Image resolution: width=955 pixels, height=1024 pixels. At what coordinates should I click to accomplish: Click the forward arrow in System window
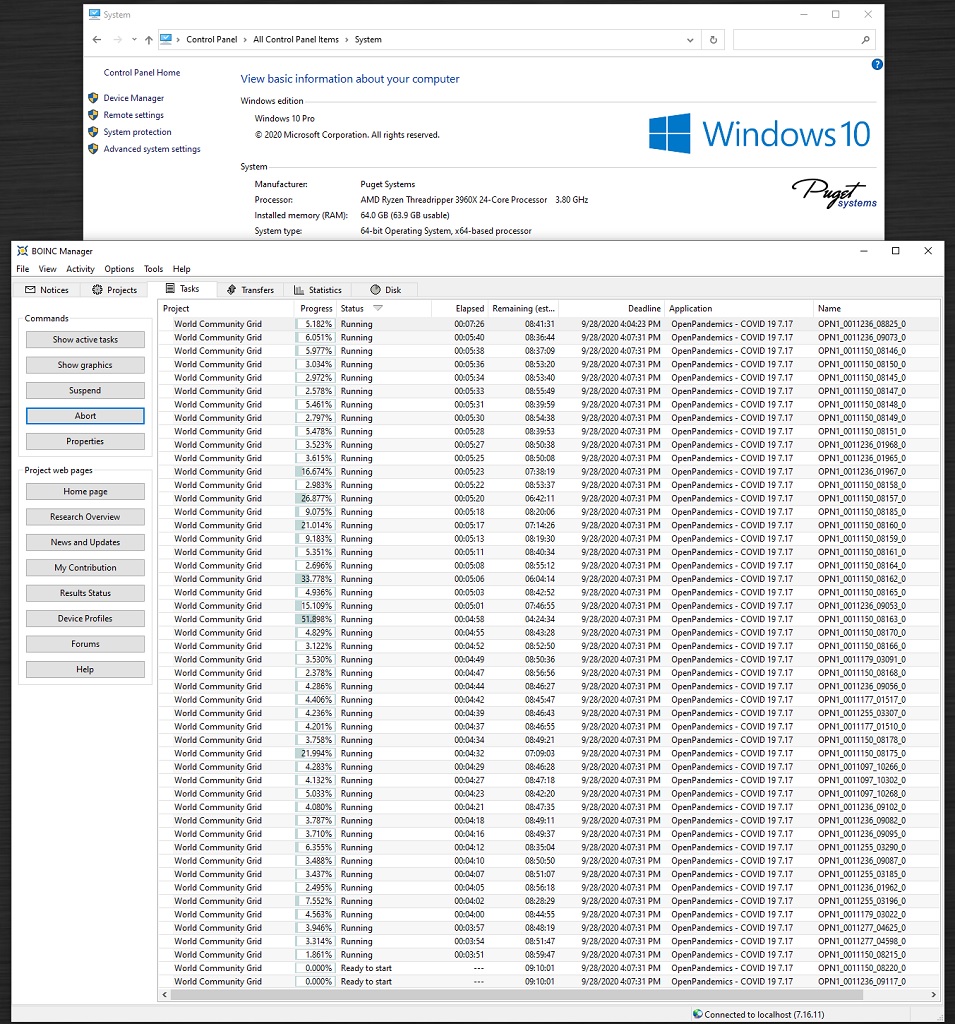point(118,40)
